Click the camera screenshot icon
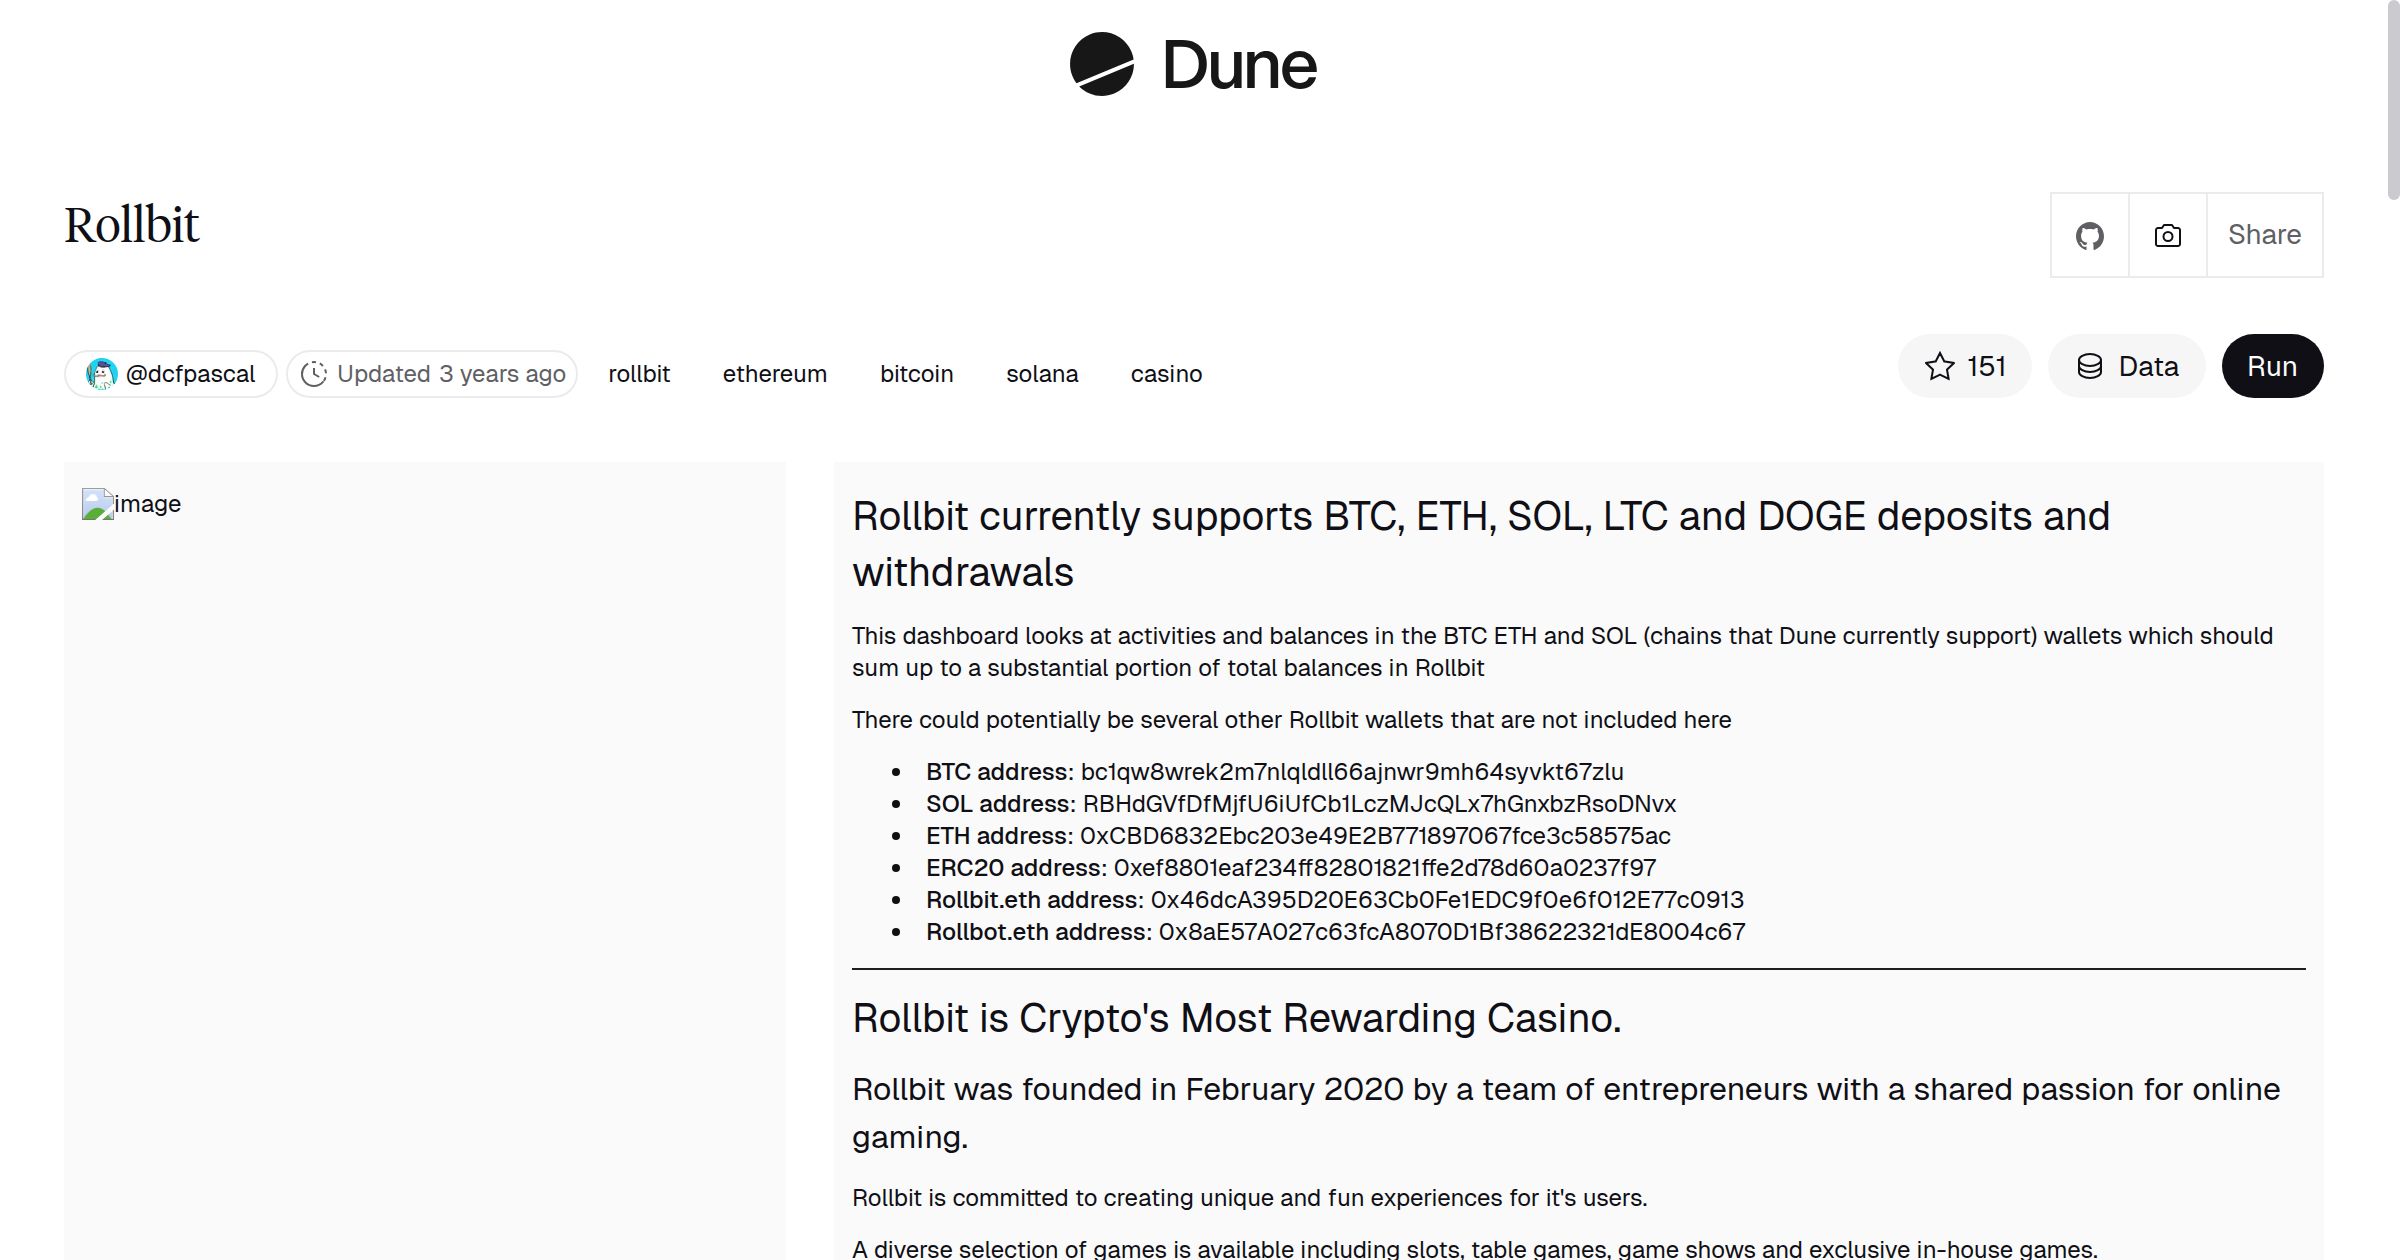2400x1260 pixels. pyautogui.click(x=2166, y=235)
